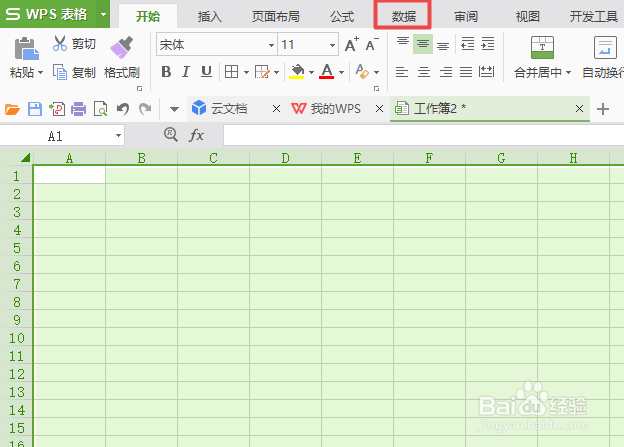
Task: Click the distributed alignment icon
Action: pos(486,72)
